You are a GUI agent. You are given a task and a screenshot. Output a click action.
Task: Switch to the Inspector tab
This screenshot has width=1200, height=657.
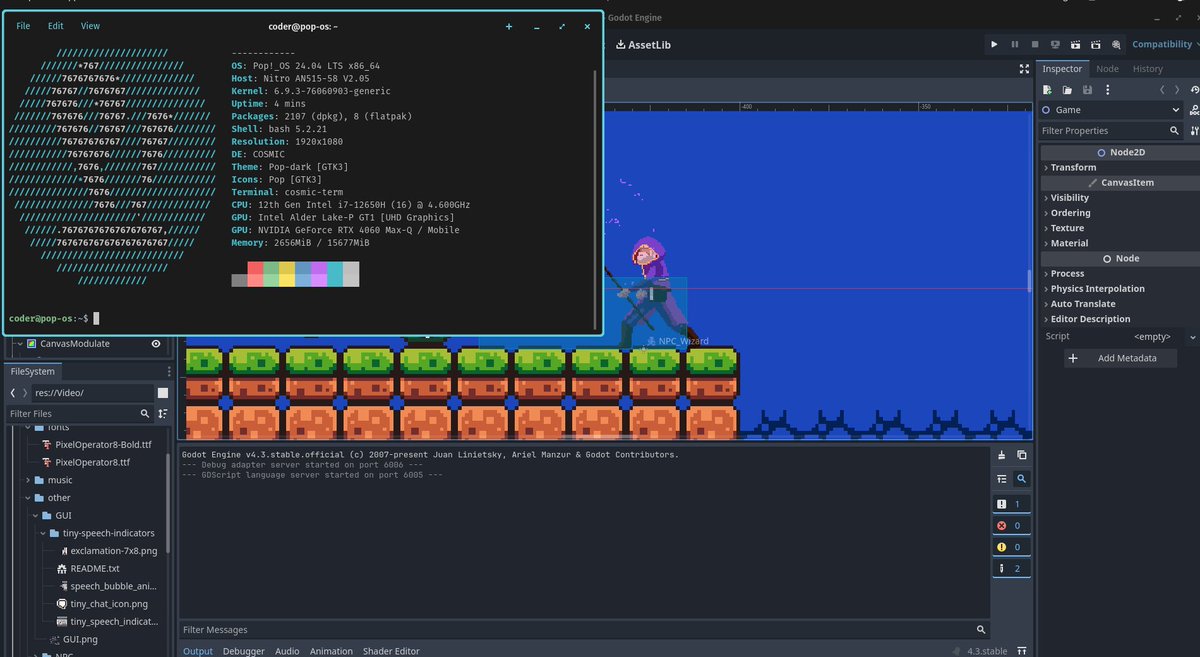click(1062, 69)
